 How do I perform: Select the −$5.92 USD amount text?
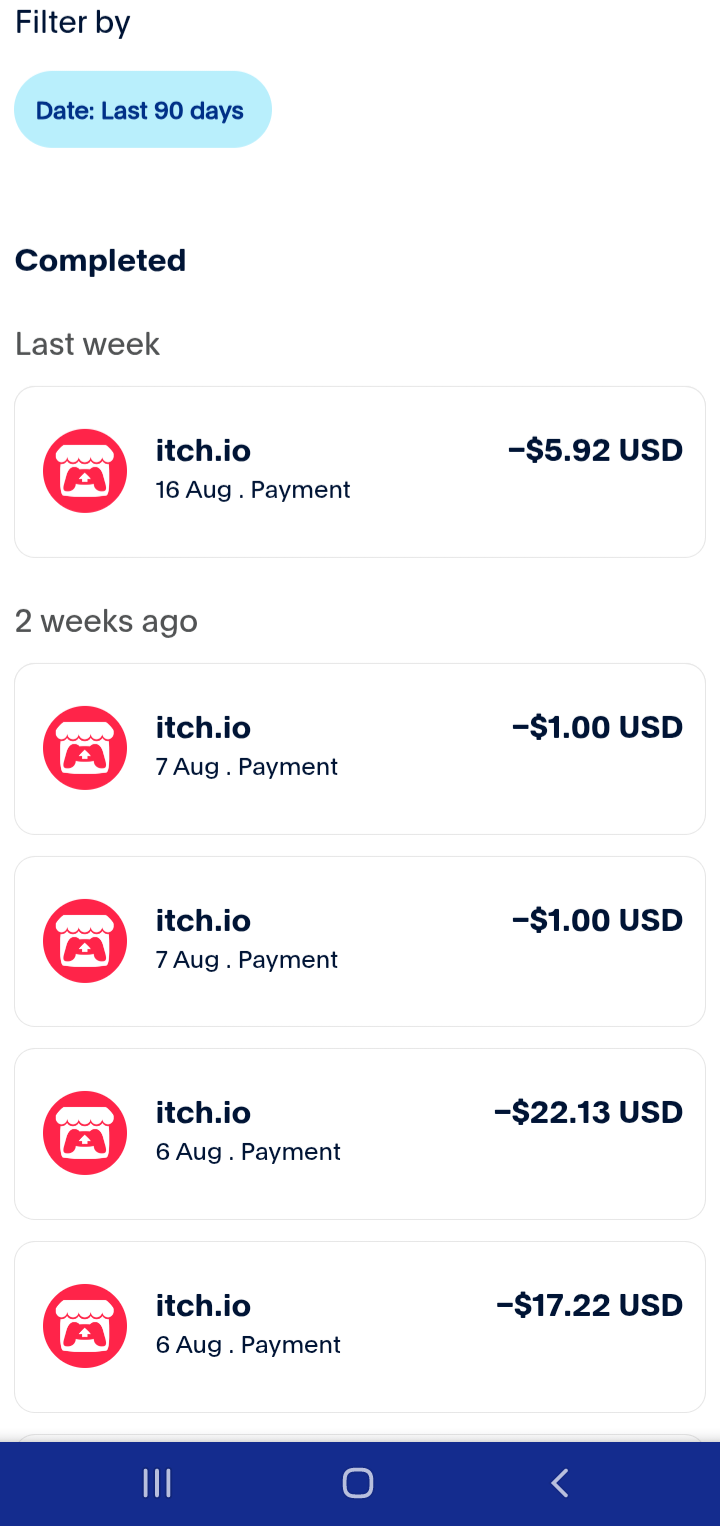595,451
